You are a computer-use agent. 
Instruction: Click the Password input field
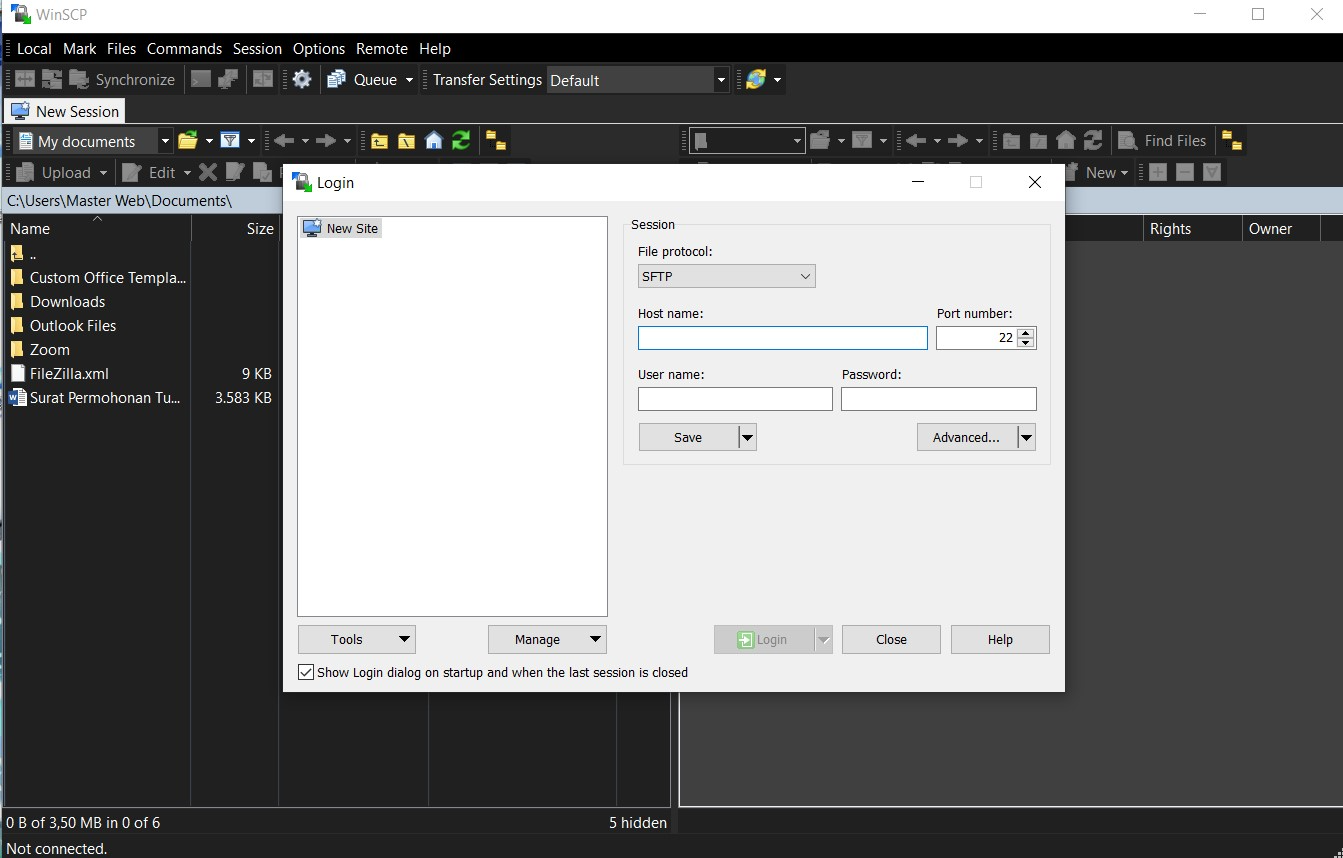(x=939, y=399)
